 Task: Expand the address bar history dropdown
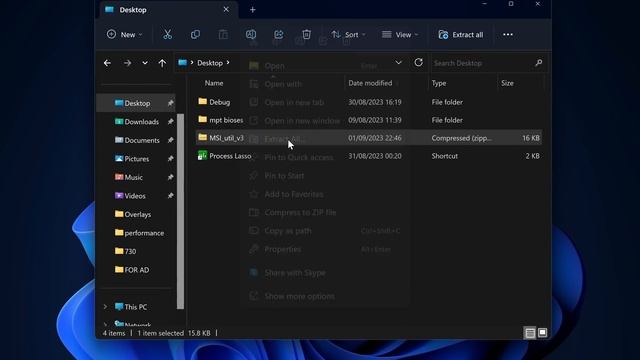point(398,62)
